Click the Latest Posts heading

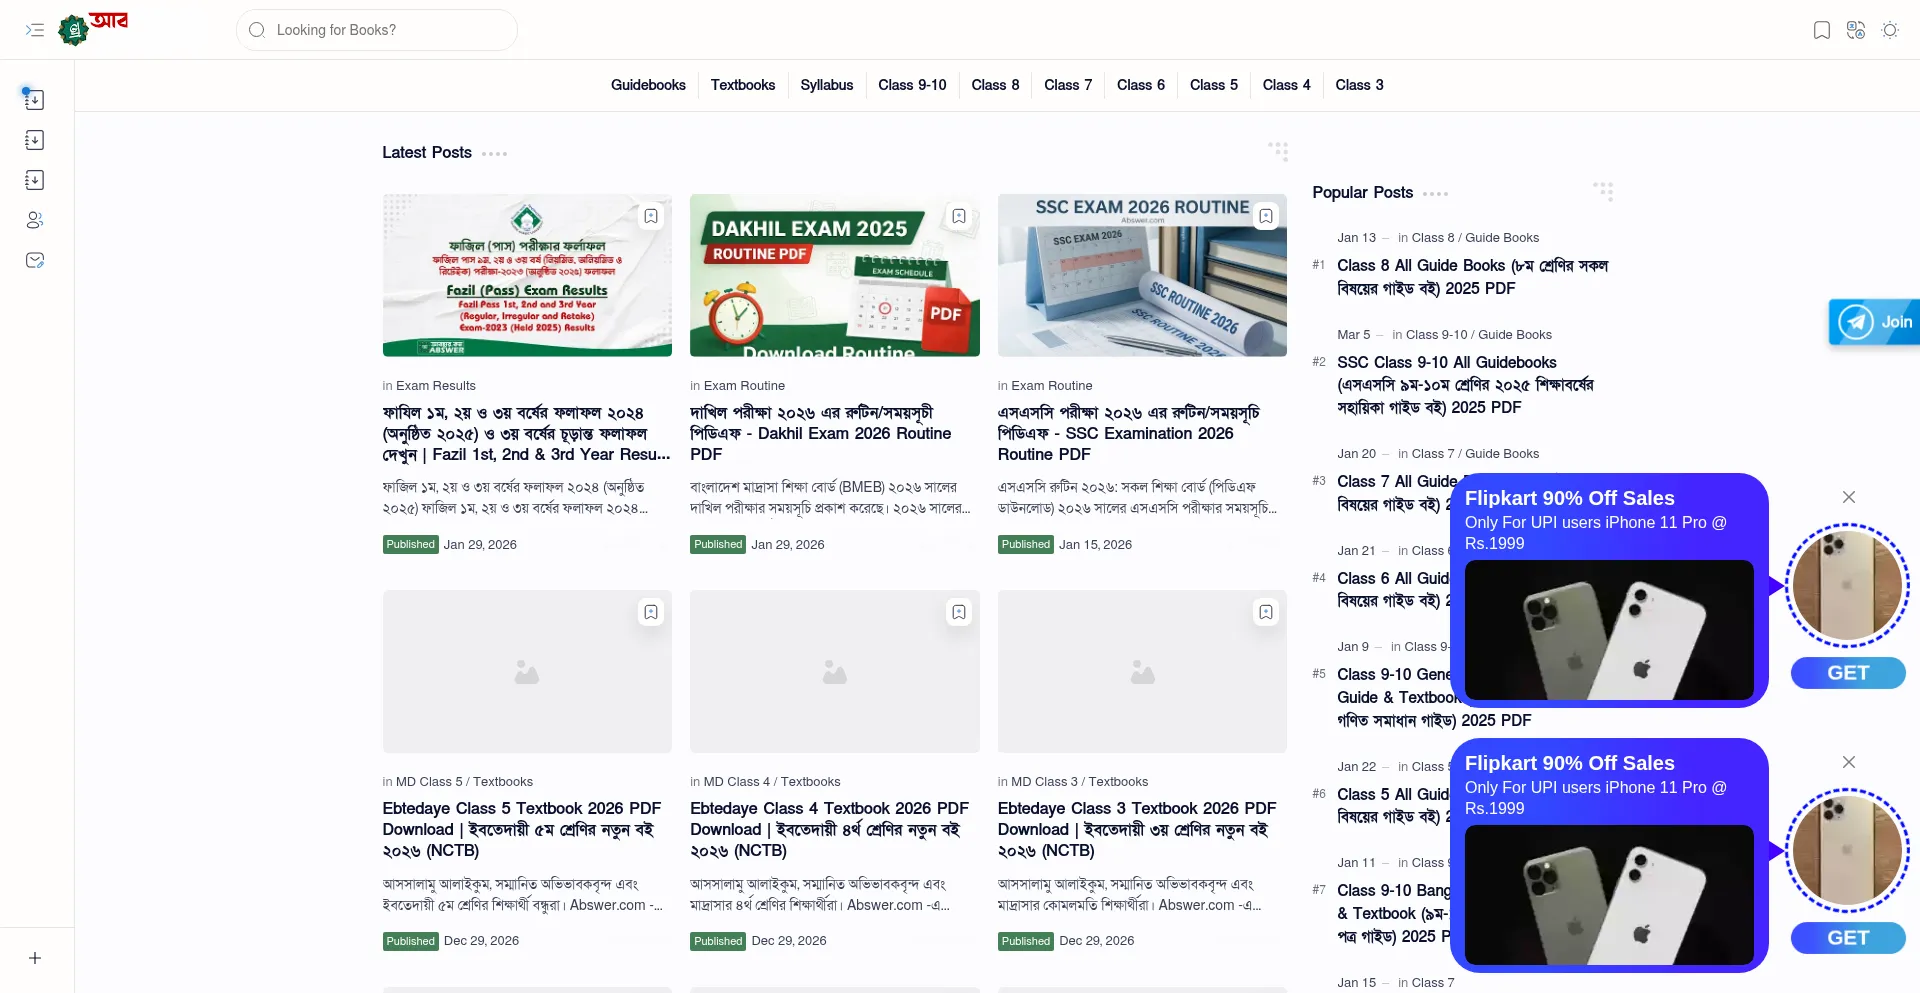[x=427, y=152]
